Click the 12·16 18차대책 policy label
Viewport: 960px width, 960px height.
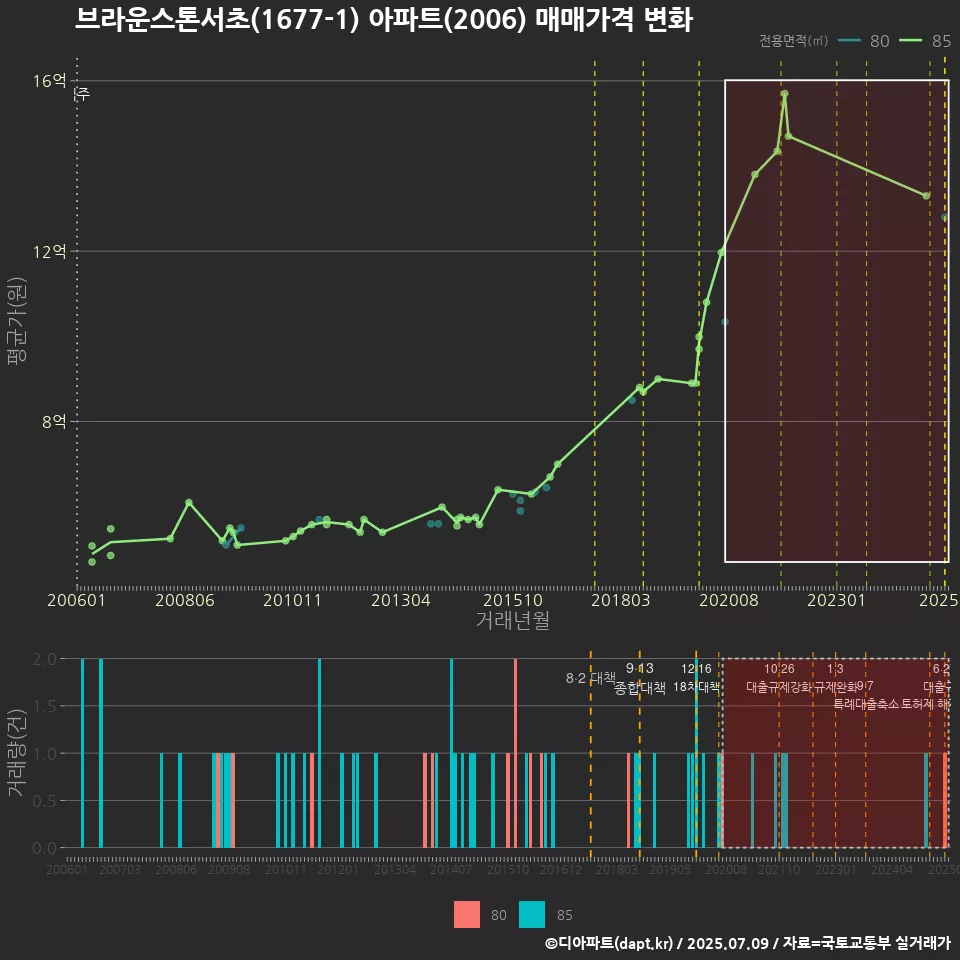[696, 678]
